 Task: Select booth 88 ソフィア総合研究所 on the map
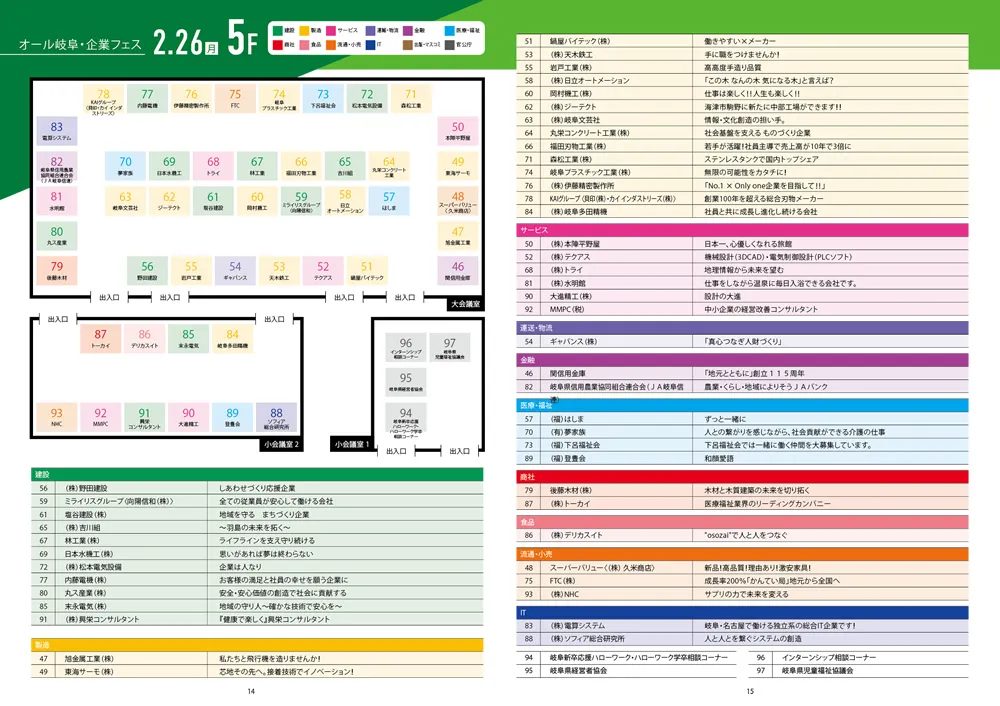tap(276, 417)
